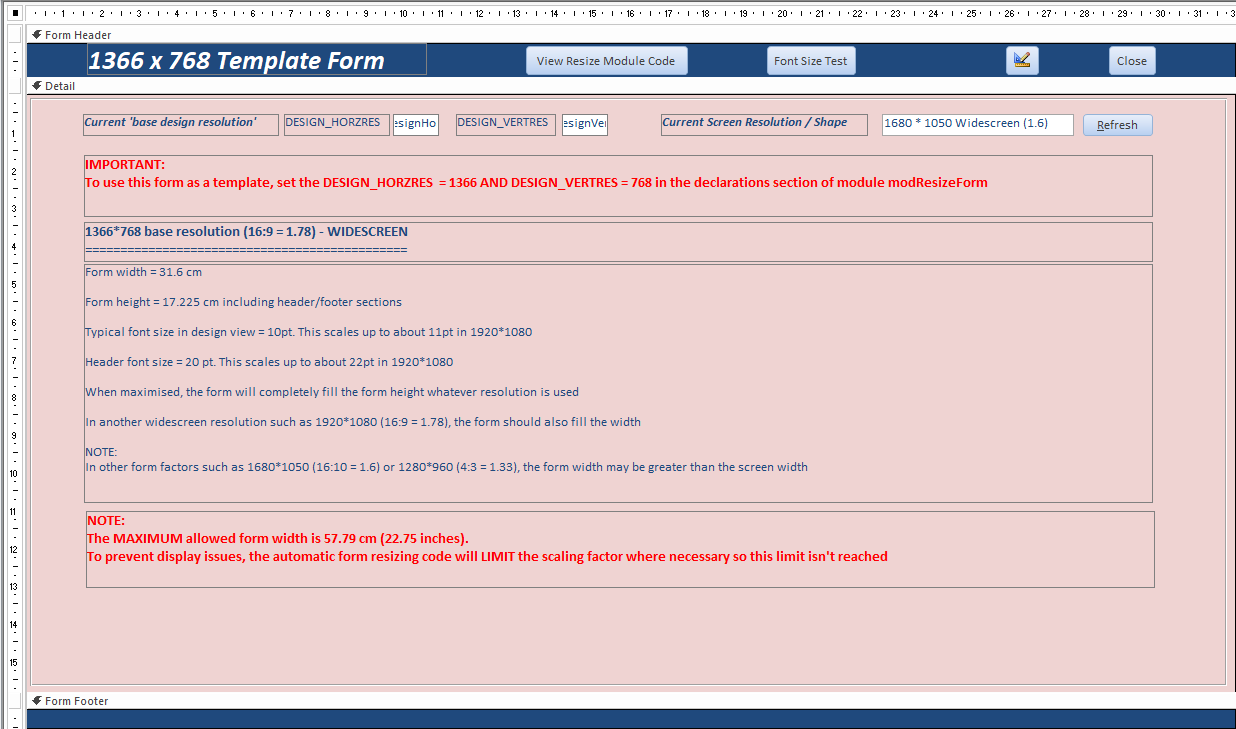This screenshot has height=729, width=1236.
Task: Click the red IMPORTANT text box
Action: click(618, 186)
